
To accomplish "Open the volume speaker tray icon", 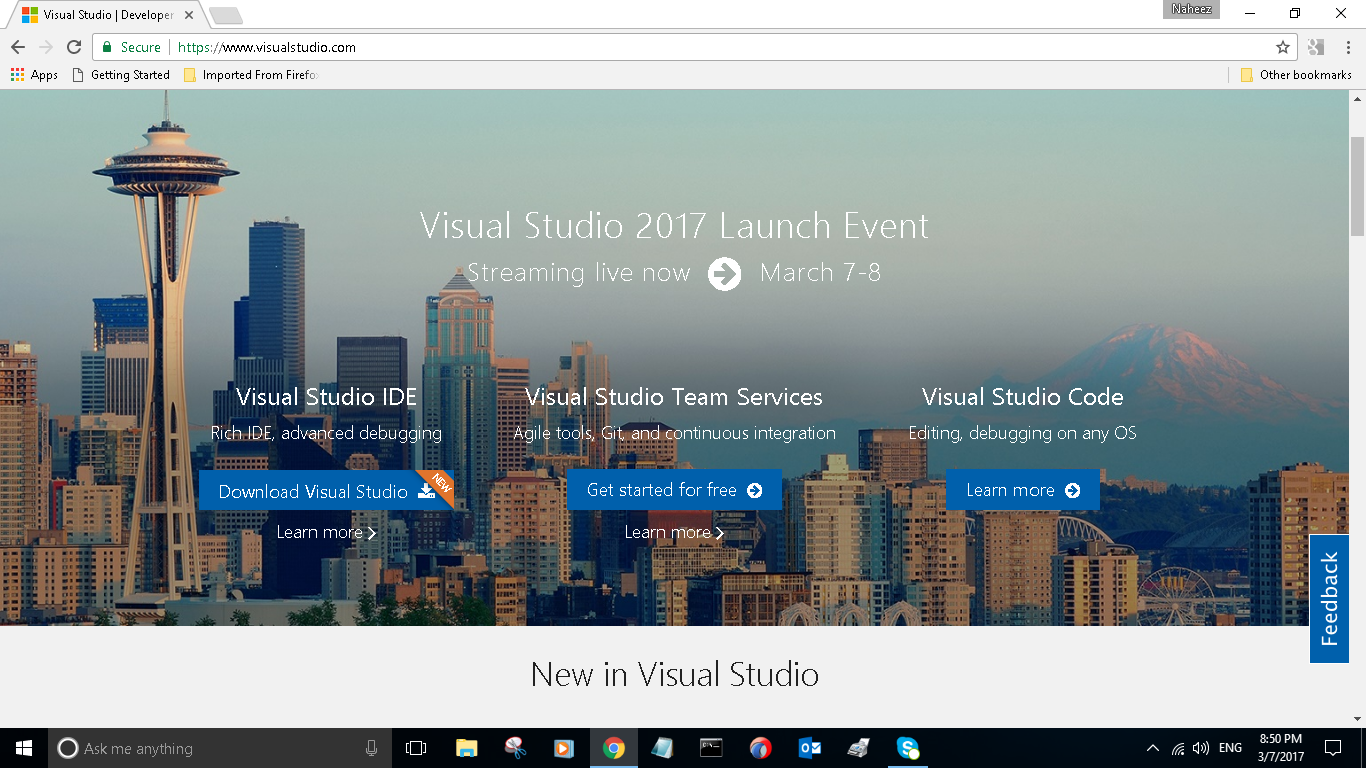I will [1201, 748].
